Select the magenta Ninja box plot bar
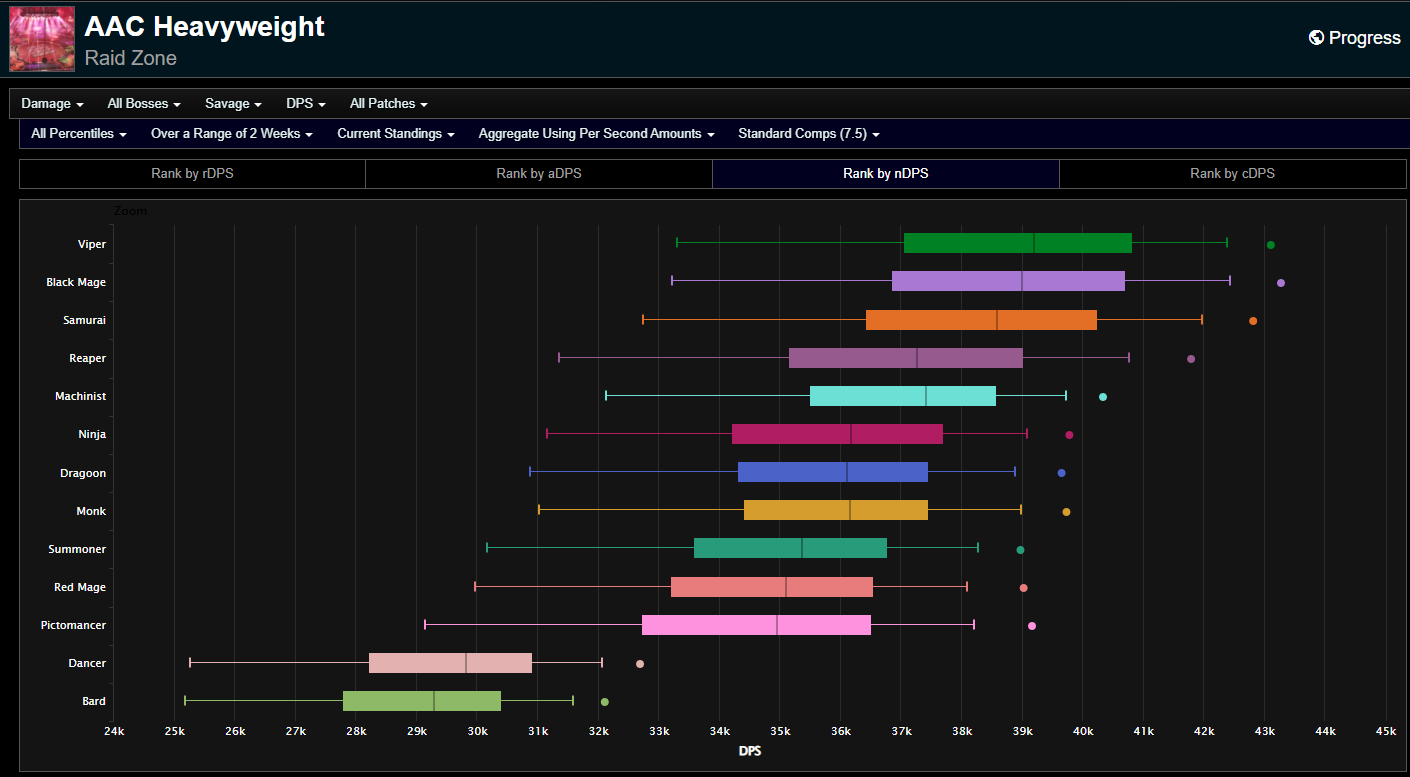 point(837,434)
